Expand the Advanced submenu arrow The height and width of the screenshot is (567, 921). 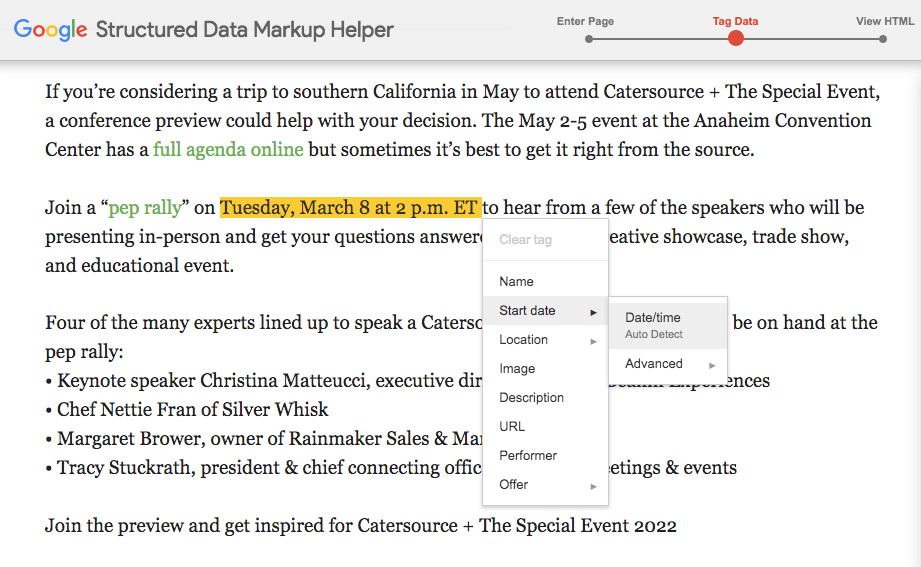tap(712, 365)
